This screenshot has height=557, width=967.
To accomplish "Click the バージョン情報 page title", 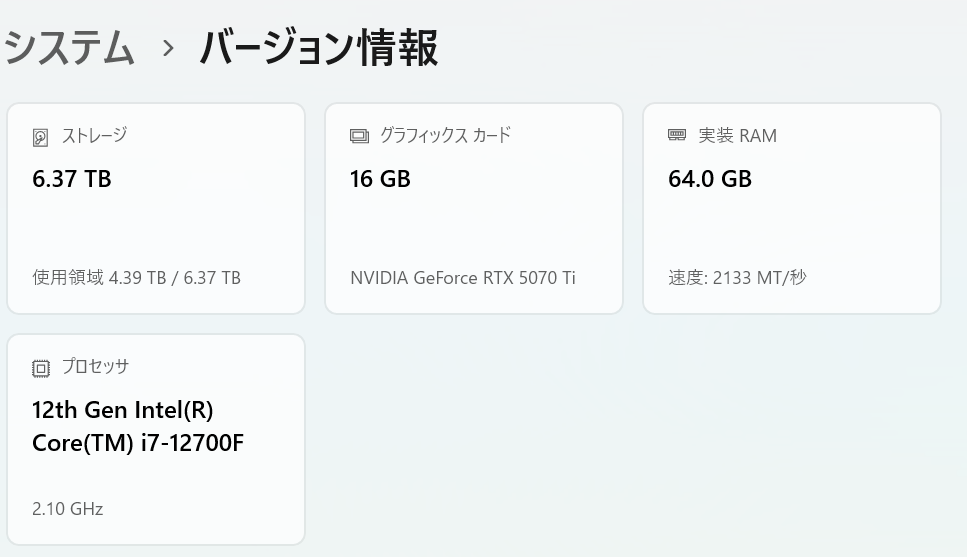I will click(318, 48).
